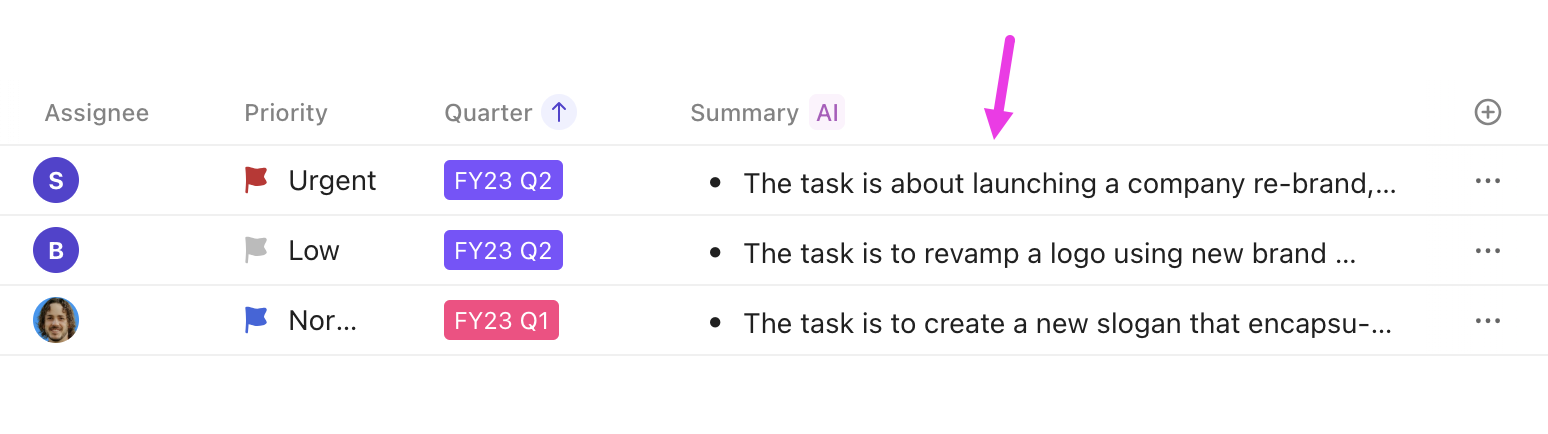1548x434 pixels.
Task: Open the company re-brand summary text
Action: [x=1069, y=183]
